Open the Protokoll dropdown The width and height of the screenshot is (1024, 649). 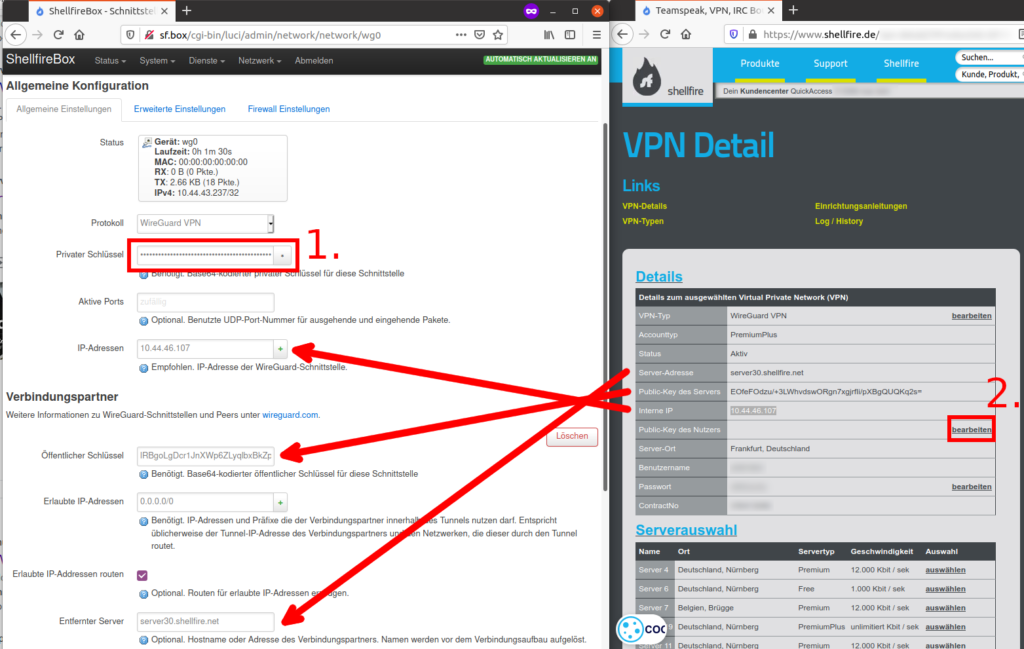pyautogui.click(x=204, y=223)
